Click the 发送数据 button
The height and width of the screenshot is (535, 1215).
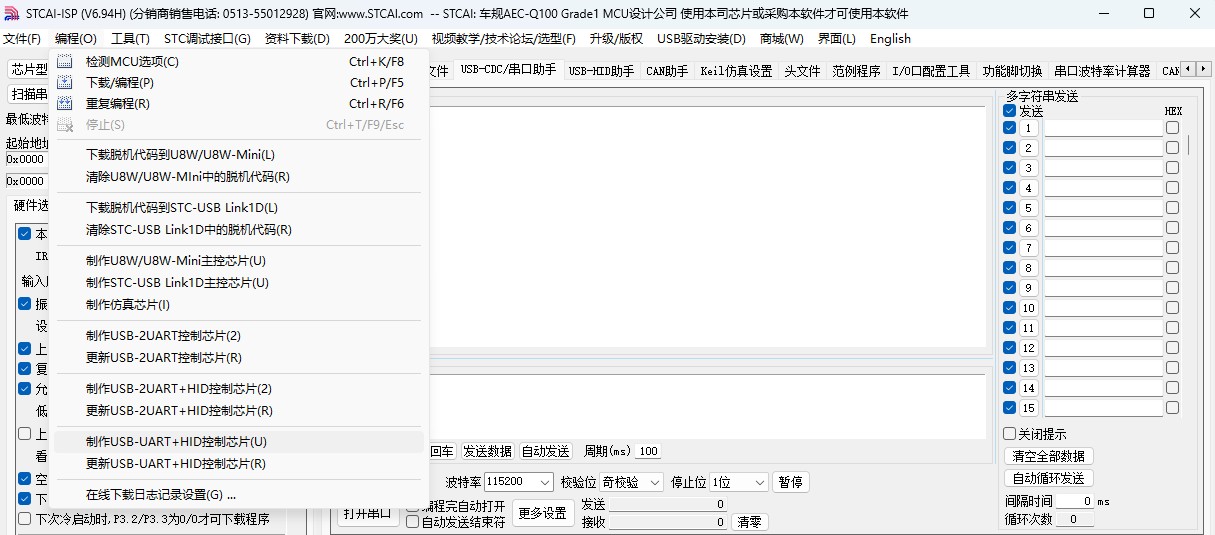[487, 451]
